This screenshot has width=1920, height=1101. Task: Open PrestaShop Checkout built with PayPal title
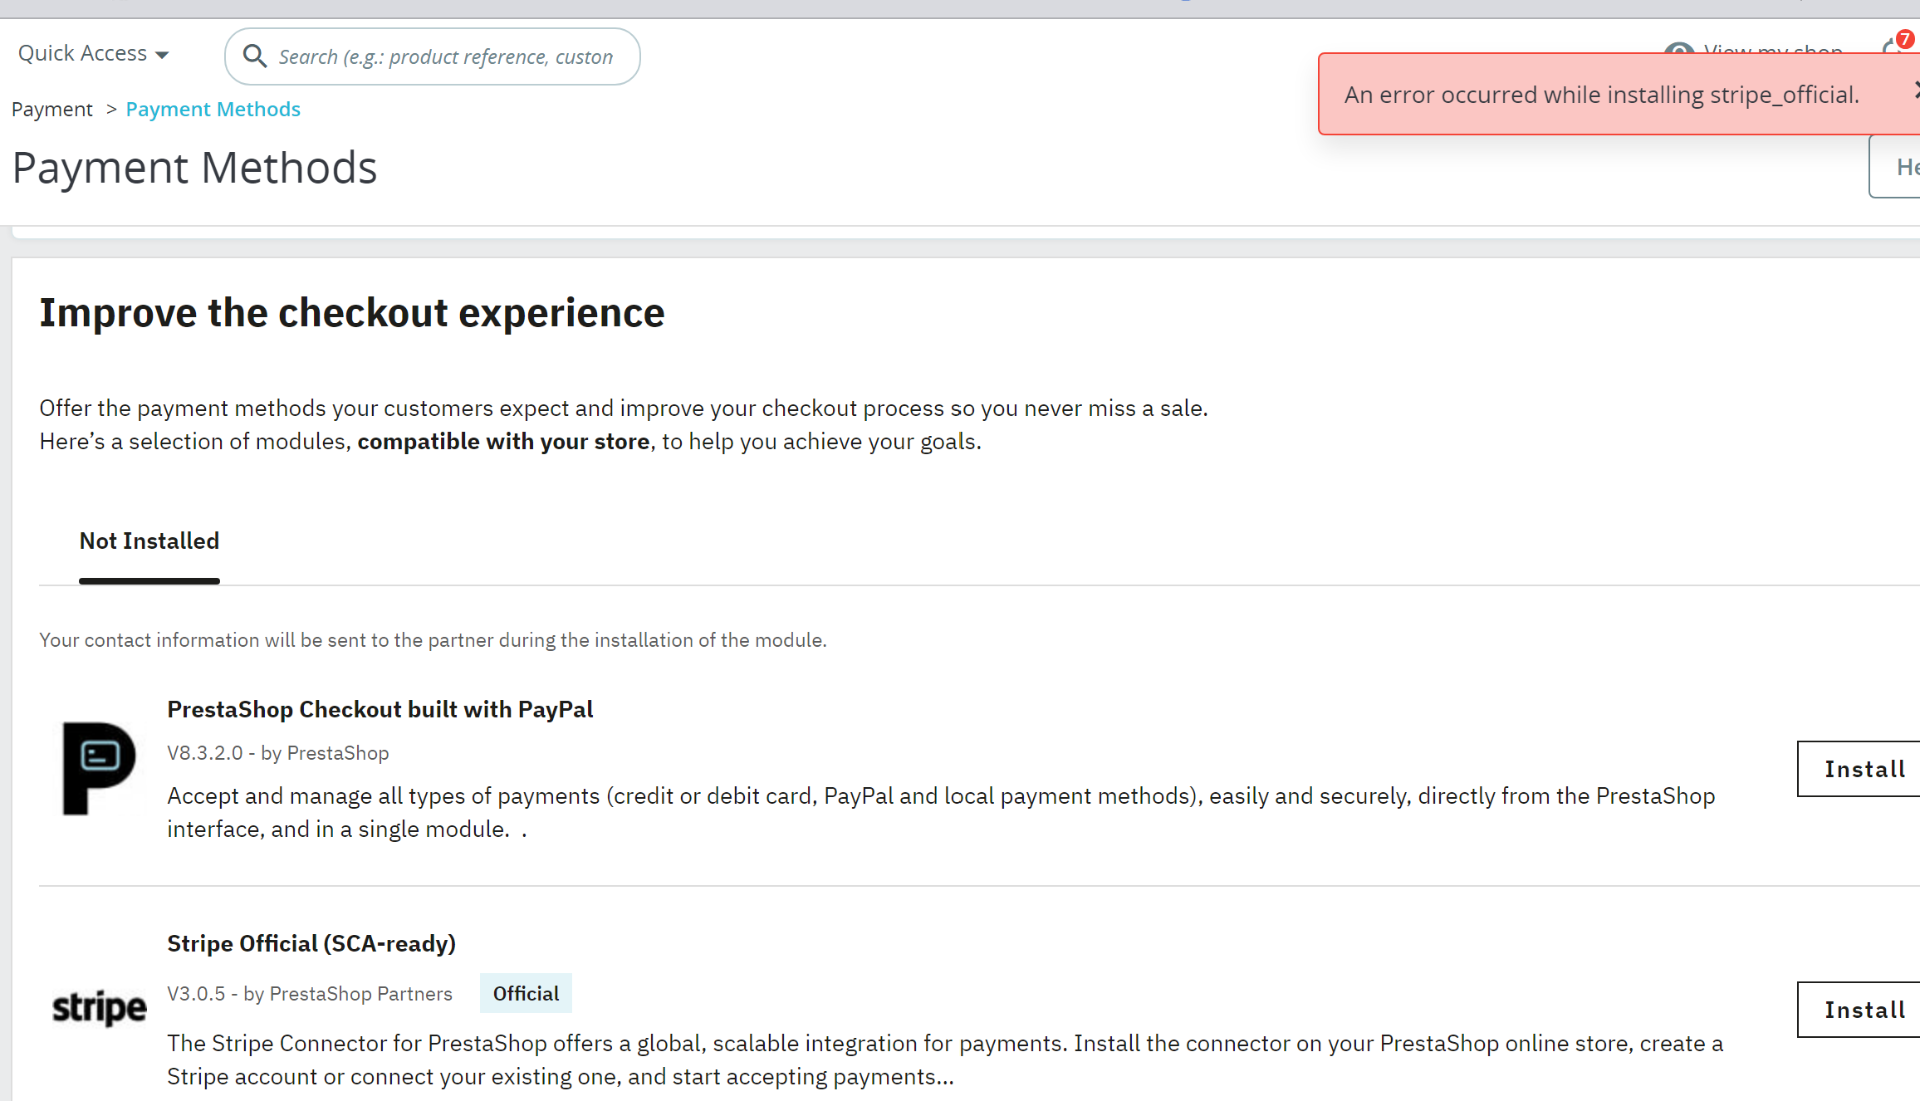click(x=380, y=709)
